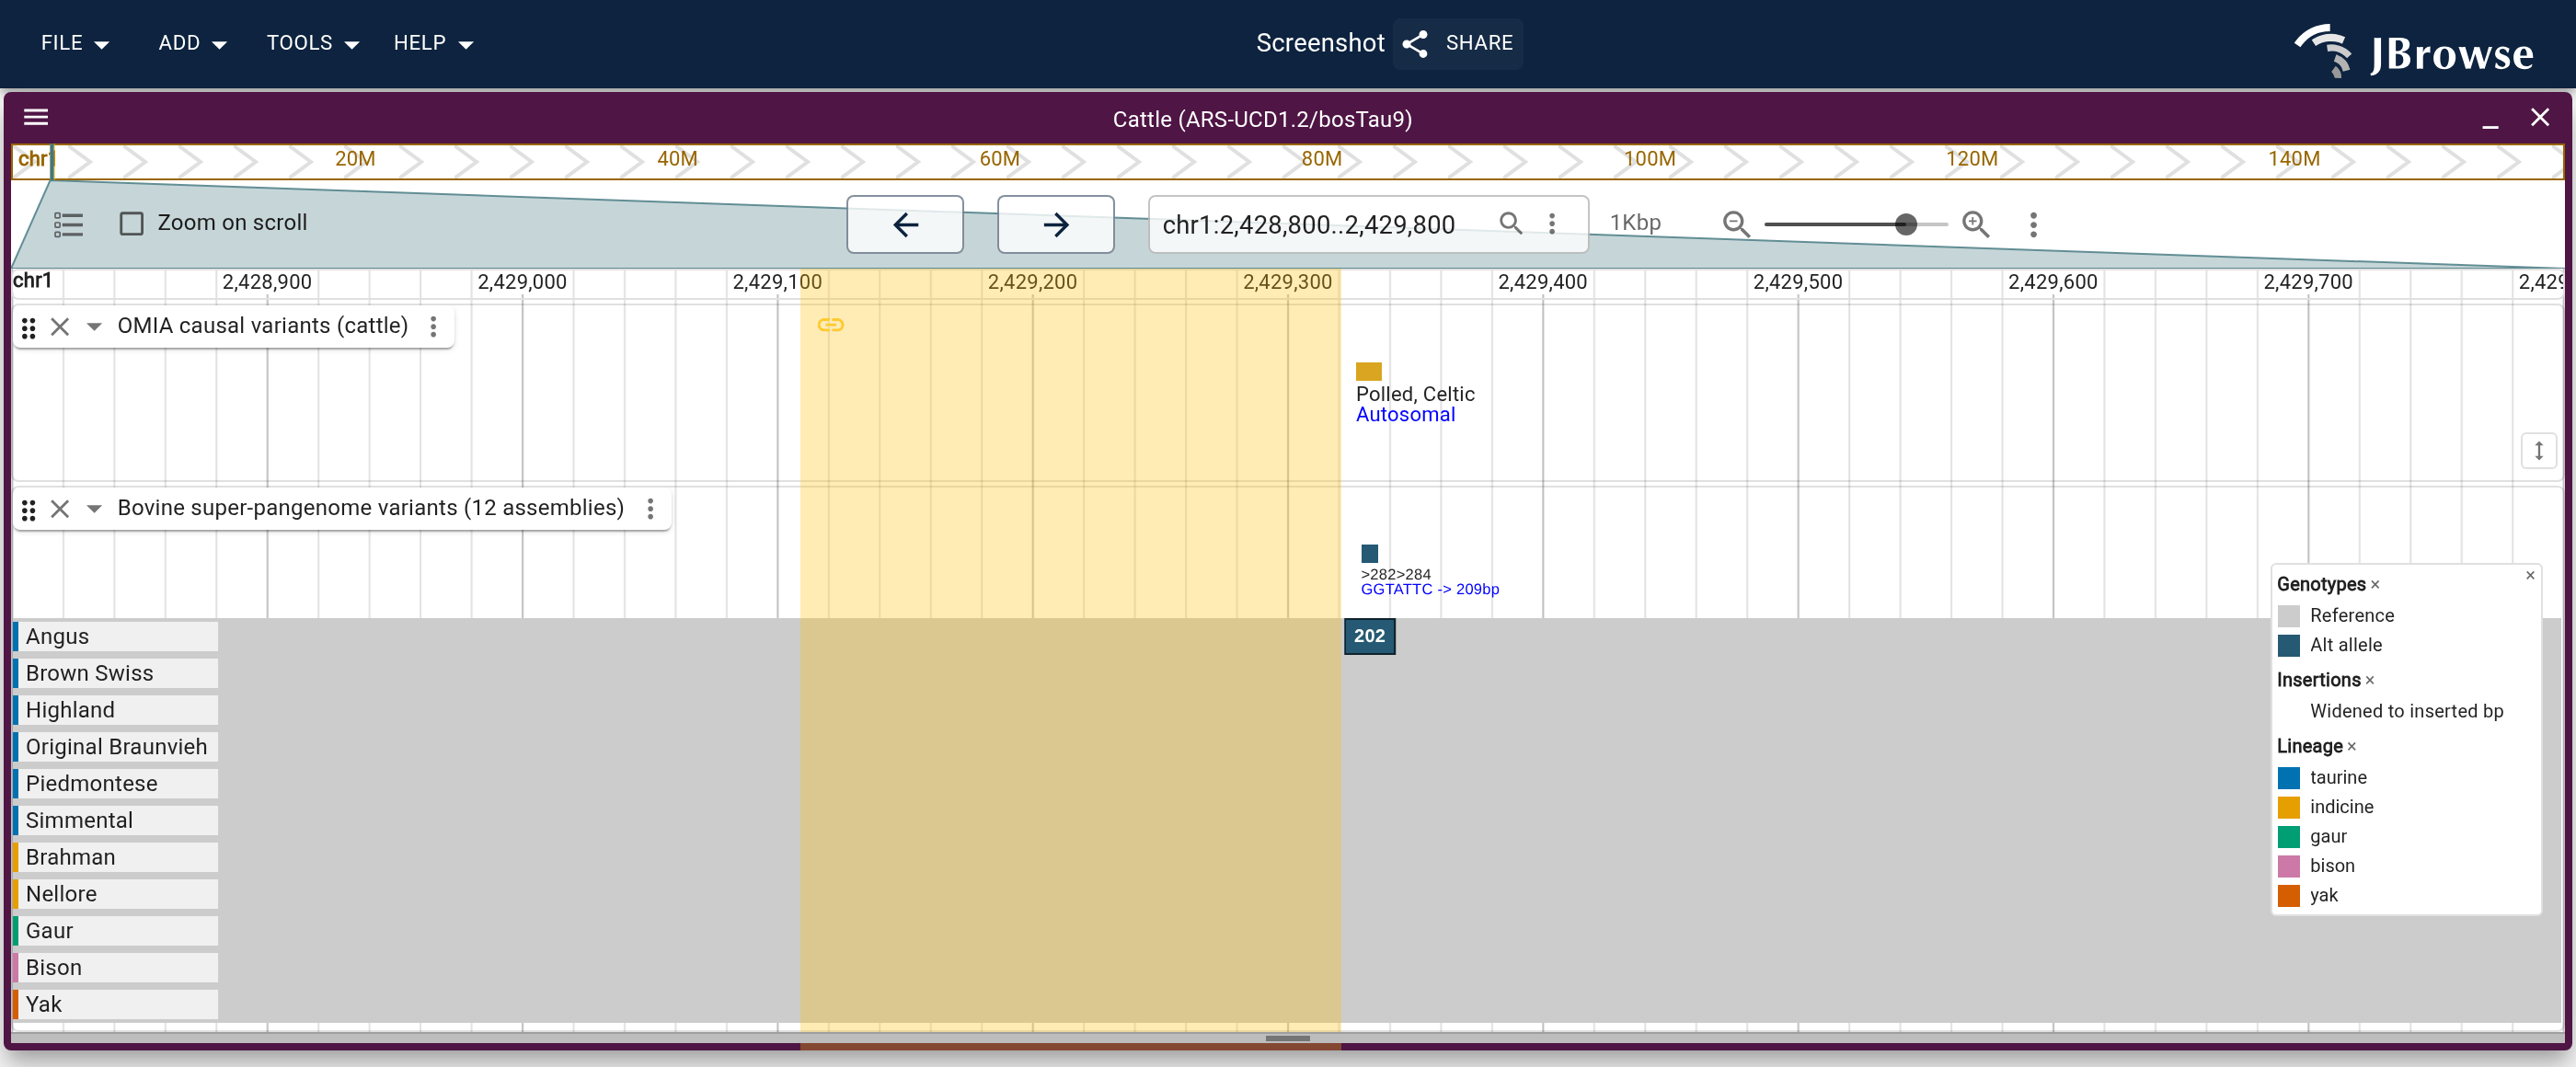Click the pan left arrow button

(905, 224)
